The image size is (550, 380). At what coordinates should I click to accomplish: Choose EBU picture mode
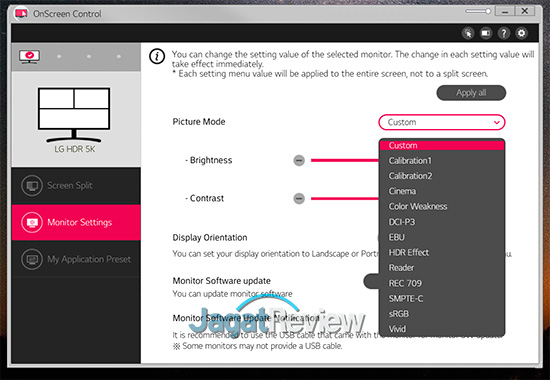(442, 238)
